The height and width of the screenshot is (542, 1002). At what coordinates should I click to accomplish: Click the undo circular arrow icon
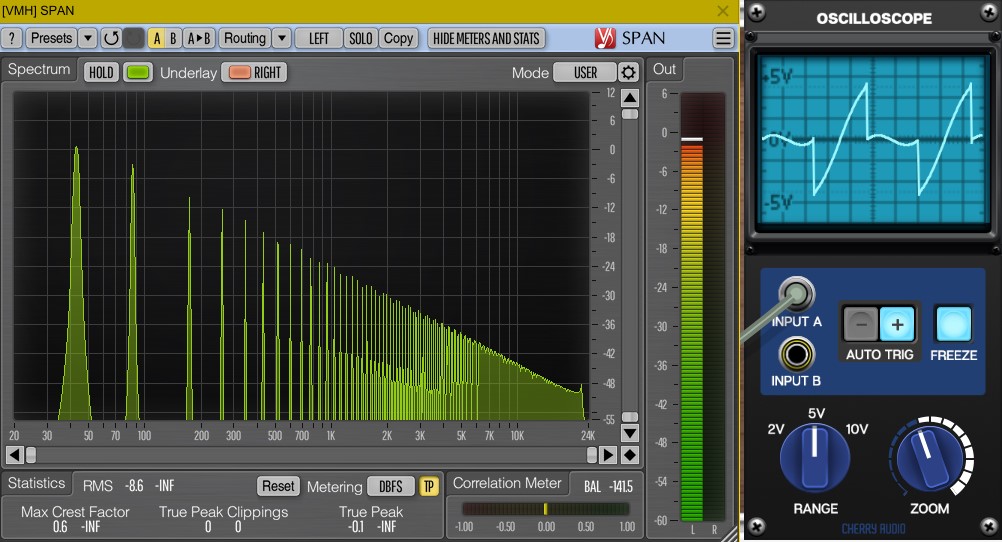coord(111,38)
